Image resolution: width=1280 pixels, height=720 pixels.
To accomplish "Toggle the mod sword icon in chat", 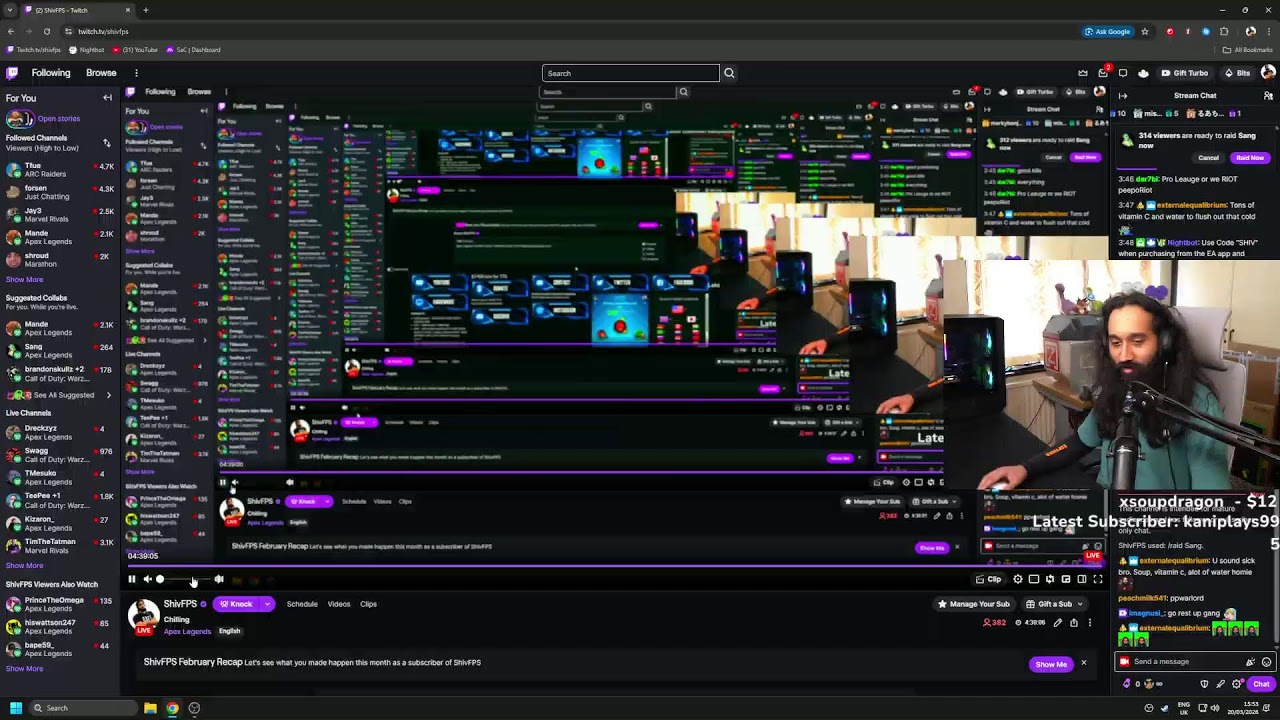I will pyautogui.click(x=1220, y=684).
